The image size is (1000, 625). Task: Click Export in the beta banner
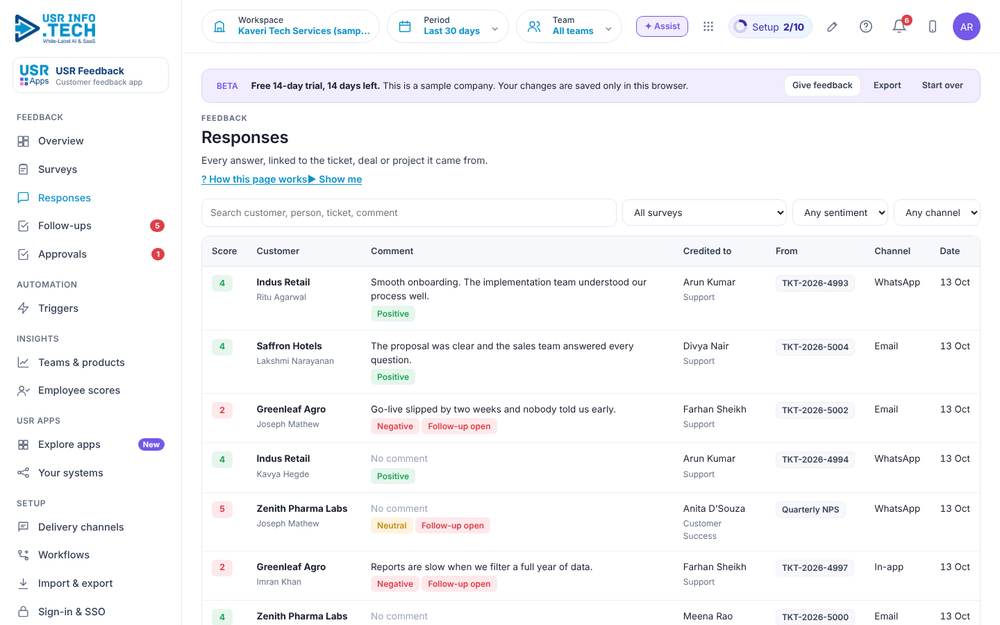(887, 85)
